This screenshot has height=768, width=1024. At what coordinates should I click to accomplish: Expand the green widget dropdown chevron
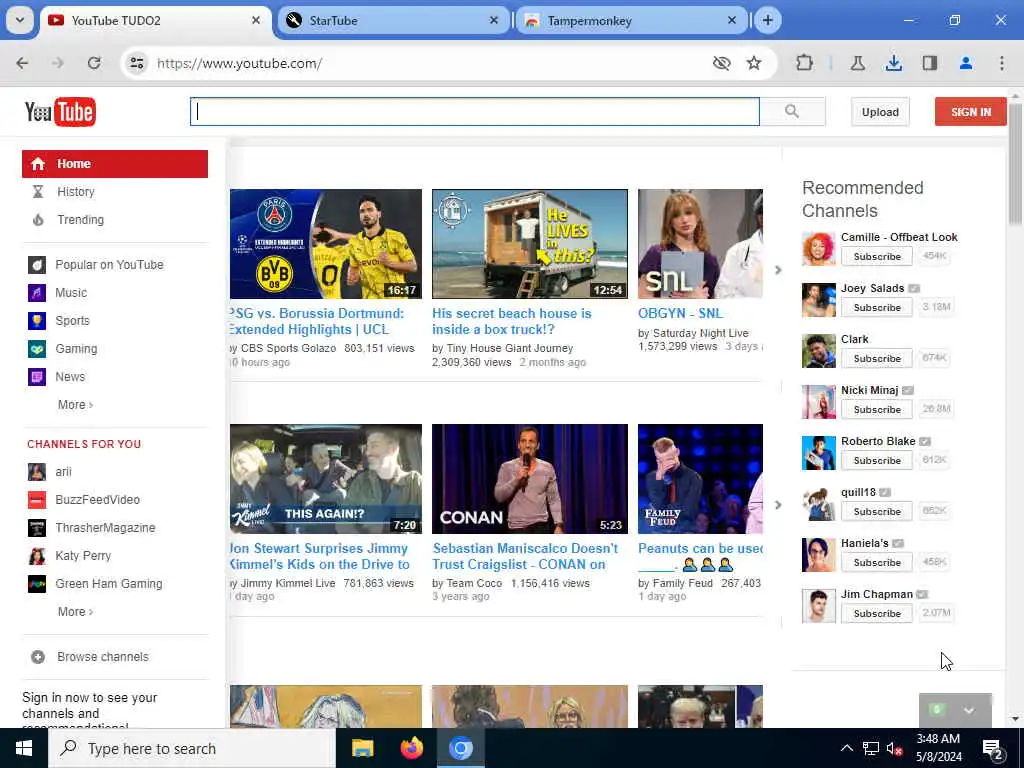point(969,711)
